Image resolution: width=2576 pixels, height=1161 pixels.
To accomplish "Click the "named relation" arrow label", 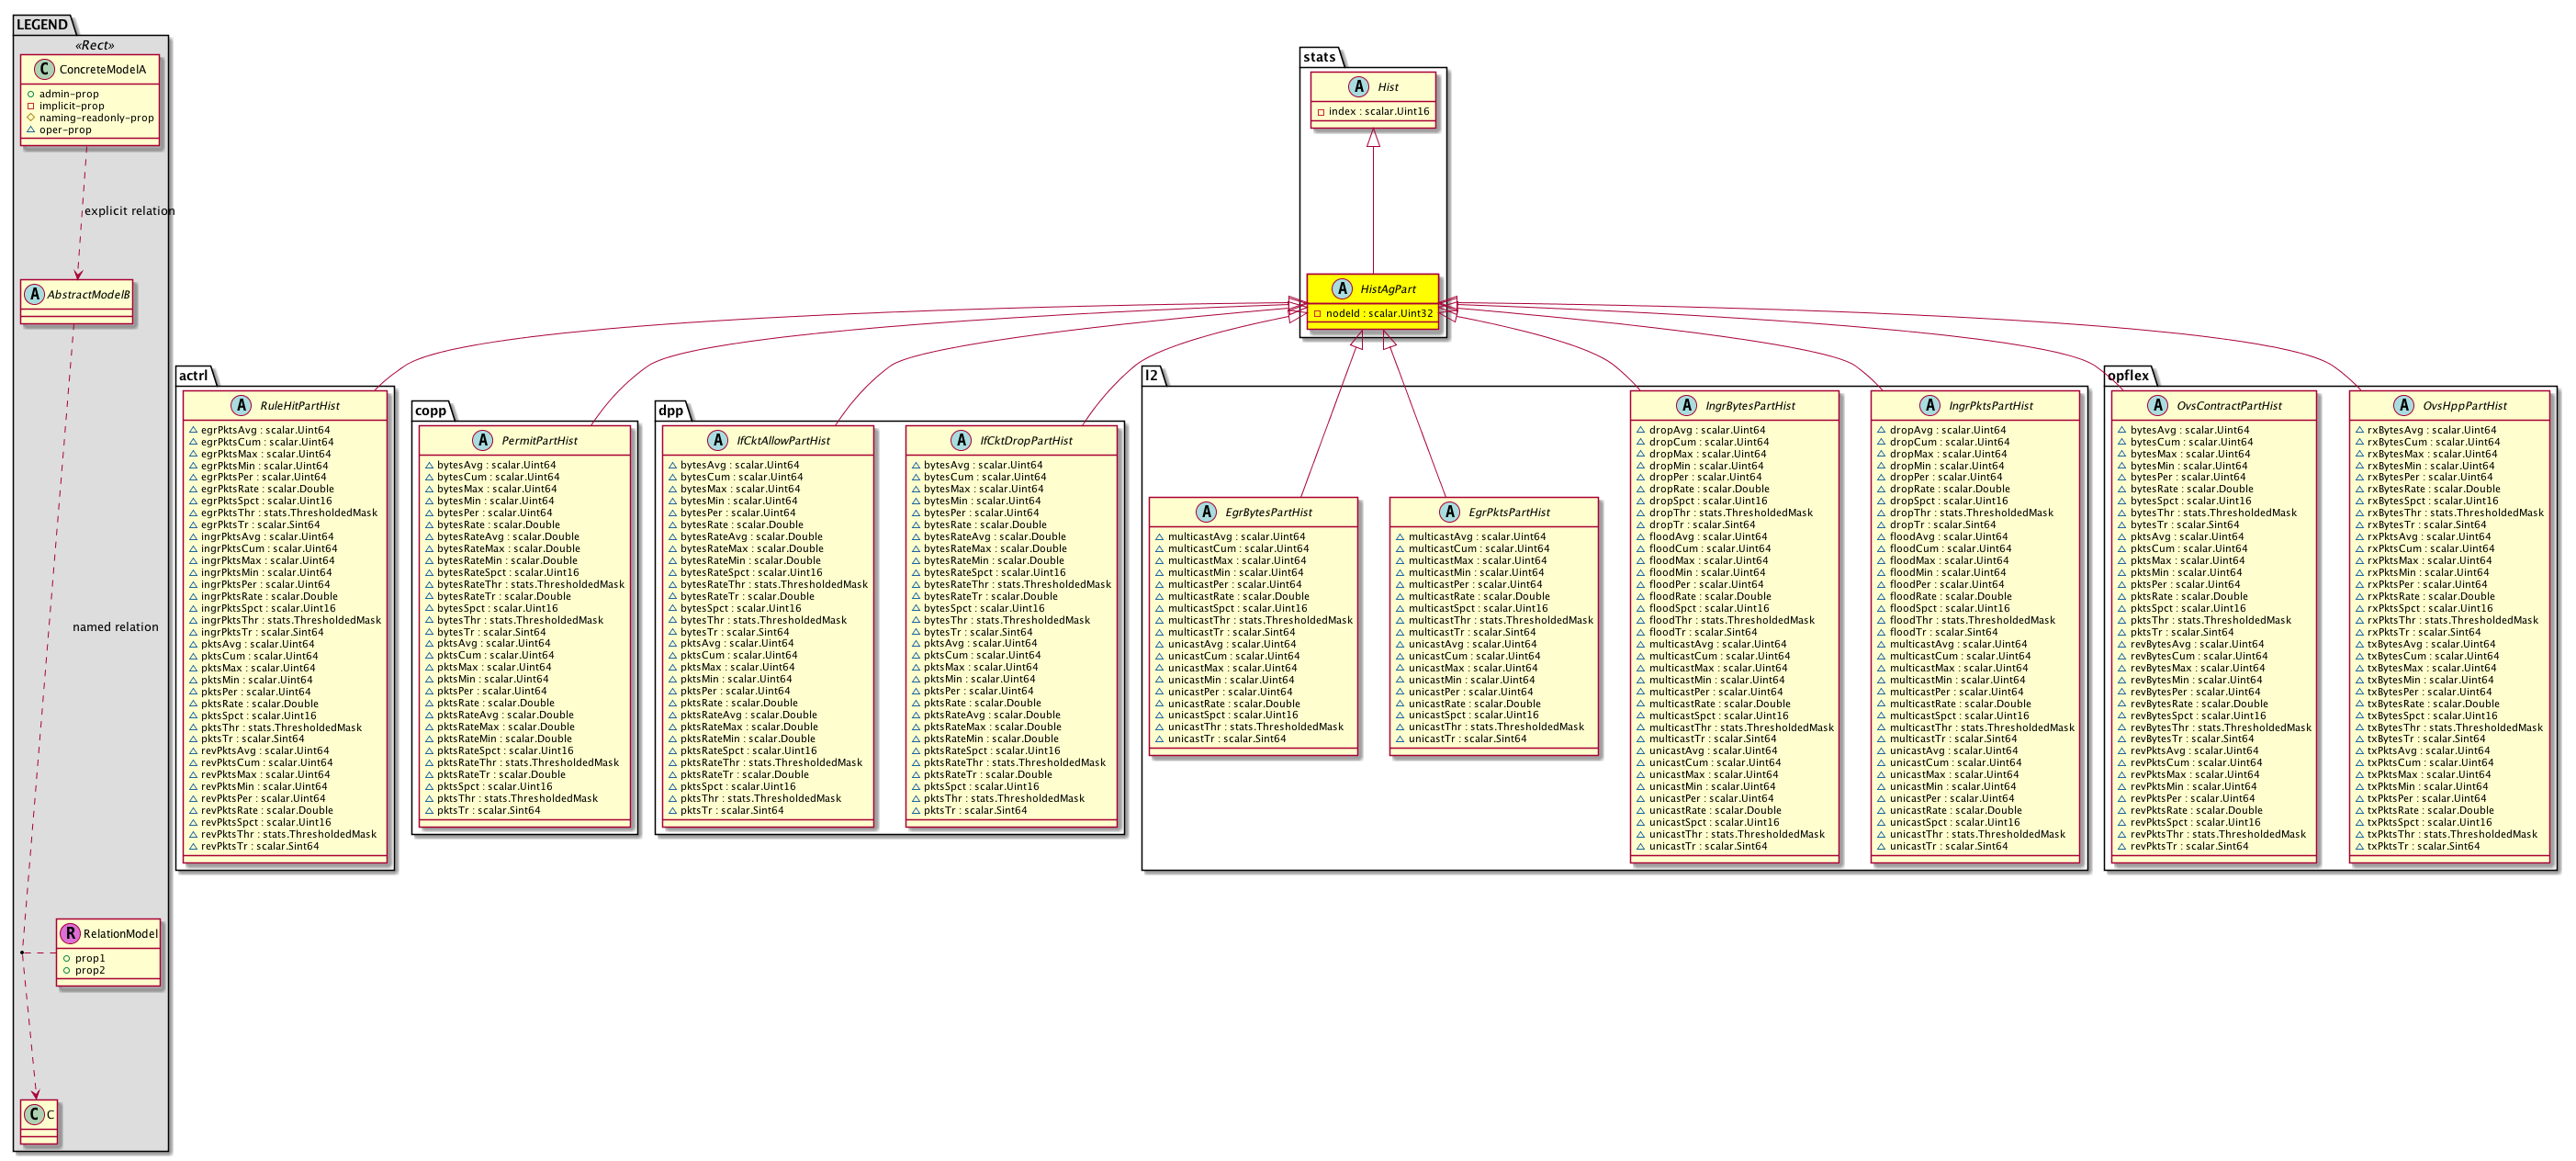I will coord(115,627).
